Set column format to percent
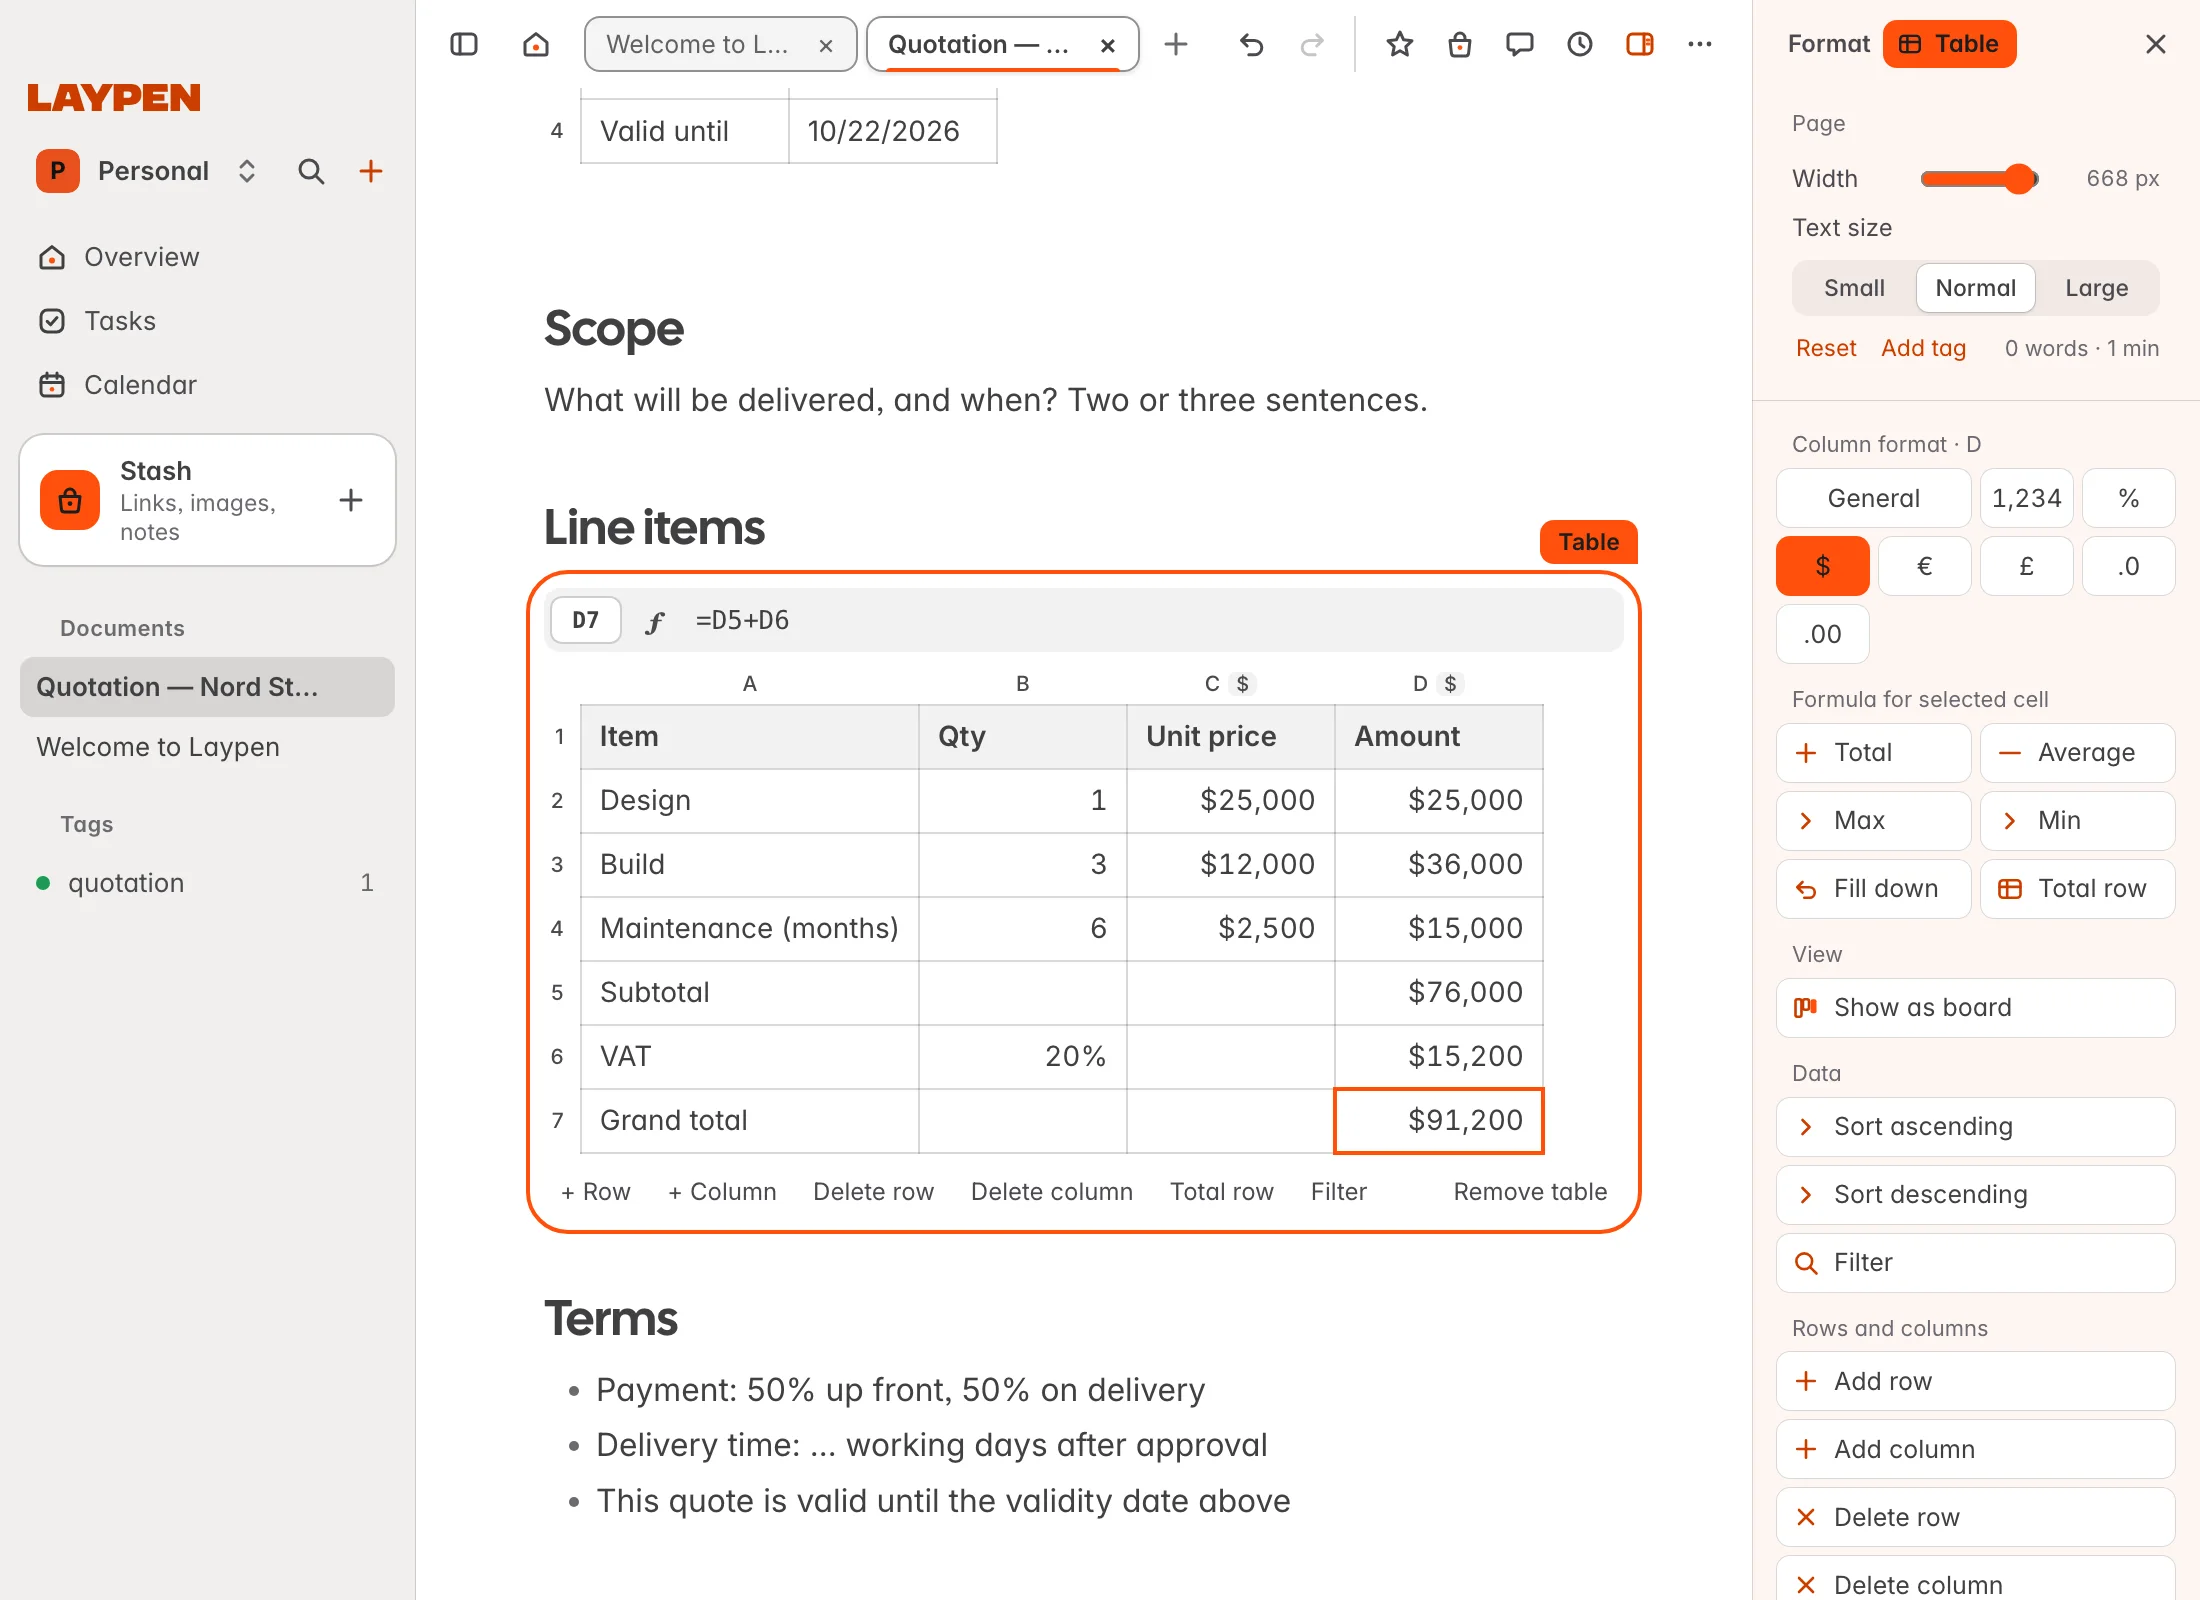Viewport: 2200px width, 1600px height. point(2128,498)
